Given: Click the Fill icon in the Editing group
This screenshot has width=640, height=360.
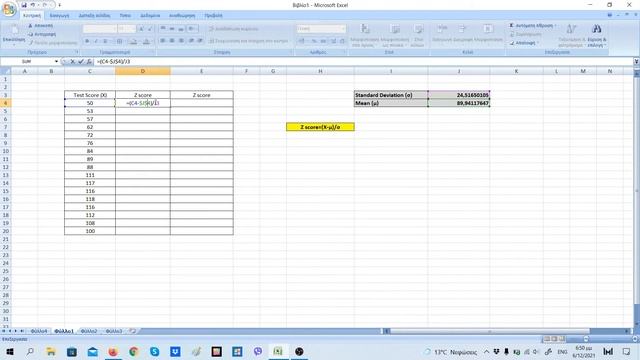Looking at the screenshot, I should [512, 34].
